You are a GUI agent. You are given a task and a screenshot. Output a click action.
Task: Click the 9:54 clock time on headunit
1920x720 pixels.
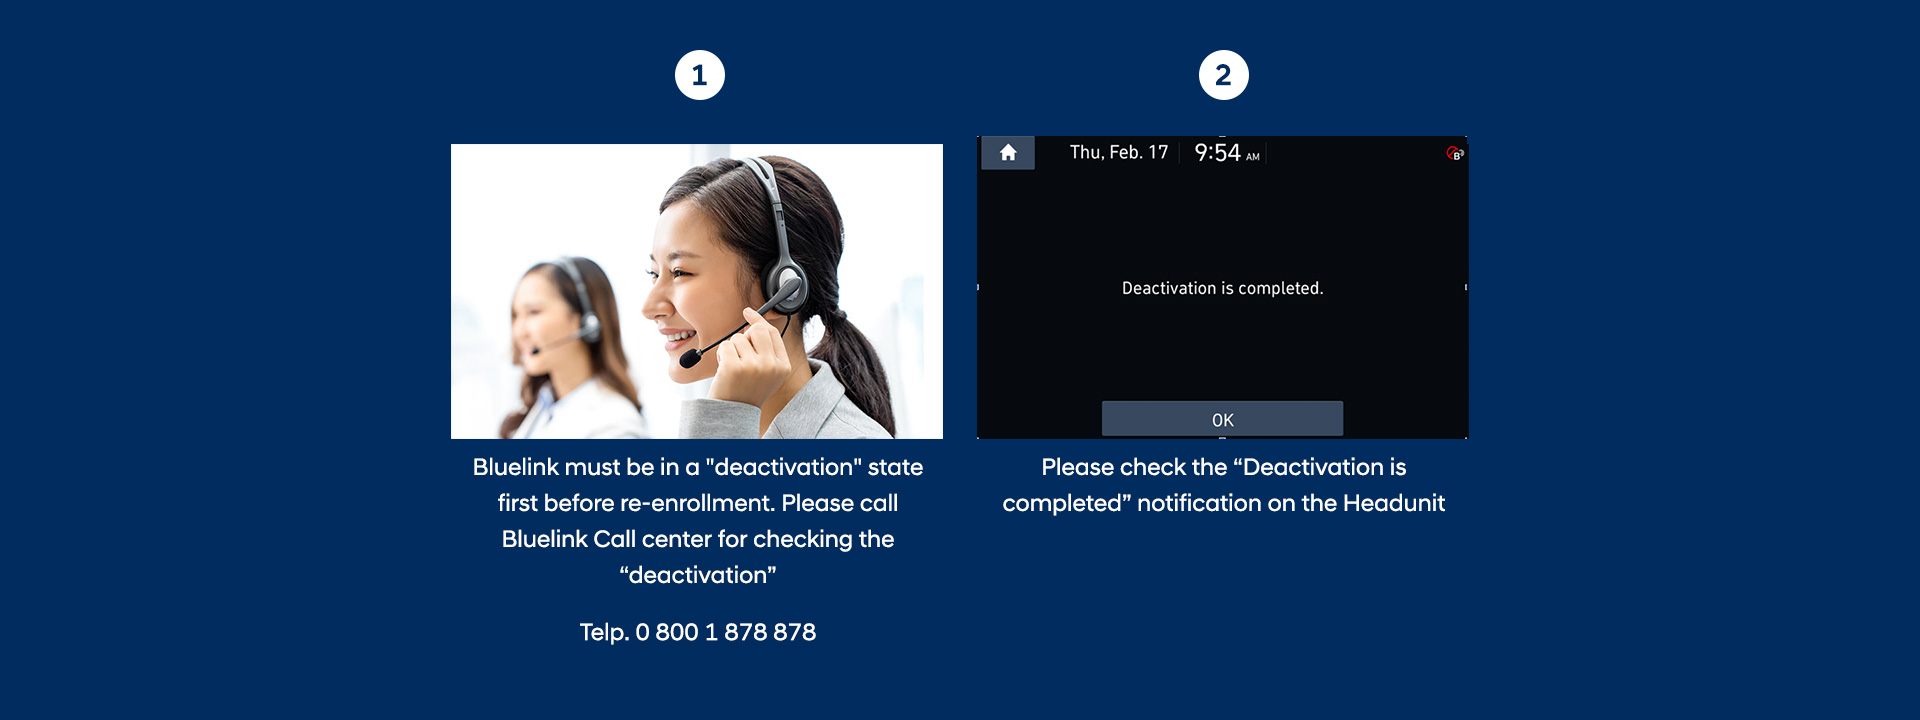pyautogui.click(x=1217, y=152)
